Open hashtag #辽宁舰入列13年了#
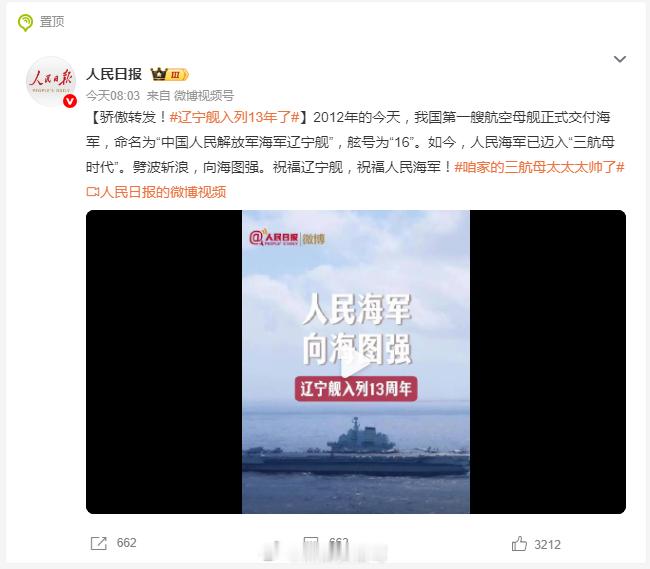 pyautogui.click(x=234, y=117)
